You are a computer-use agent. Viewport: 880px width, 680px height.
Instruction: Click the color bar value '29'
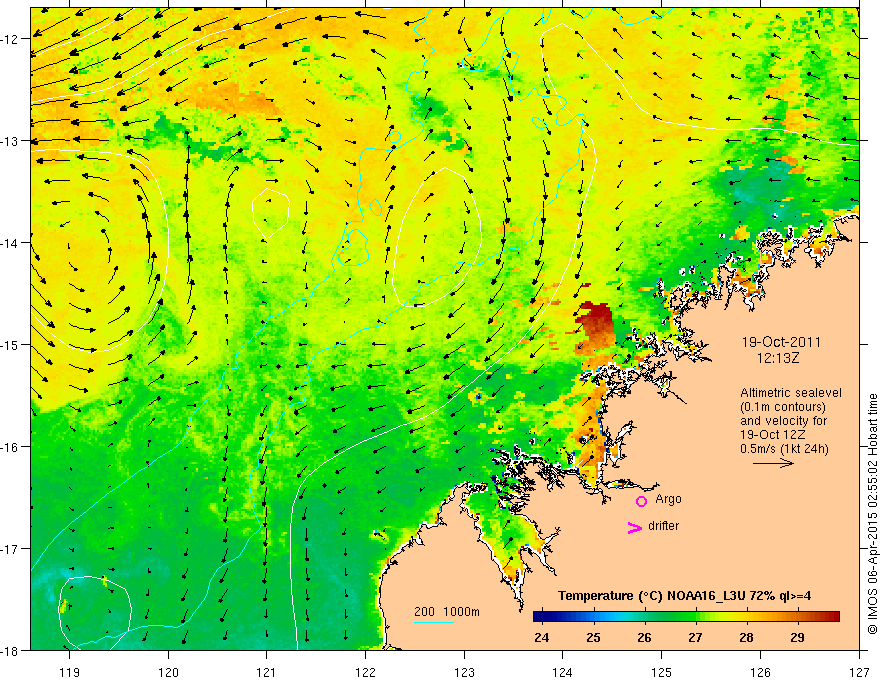pos(797,637)
